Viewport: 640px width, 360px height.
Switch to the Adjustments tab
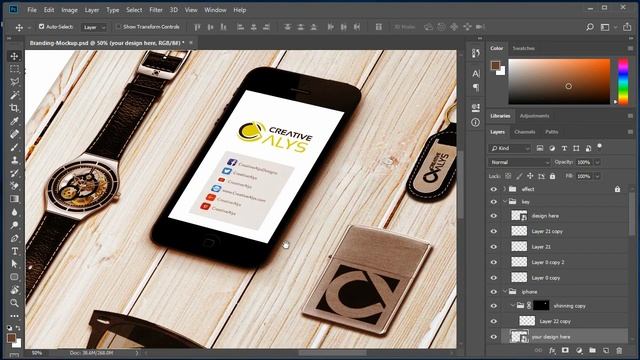pyautogui.click(x=534, y=116)
